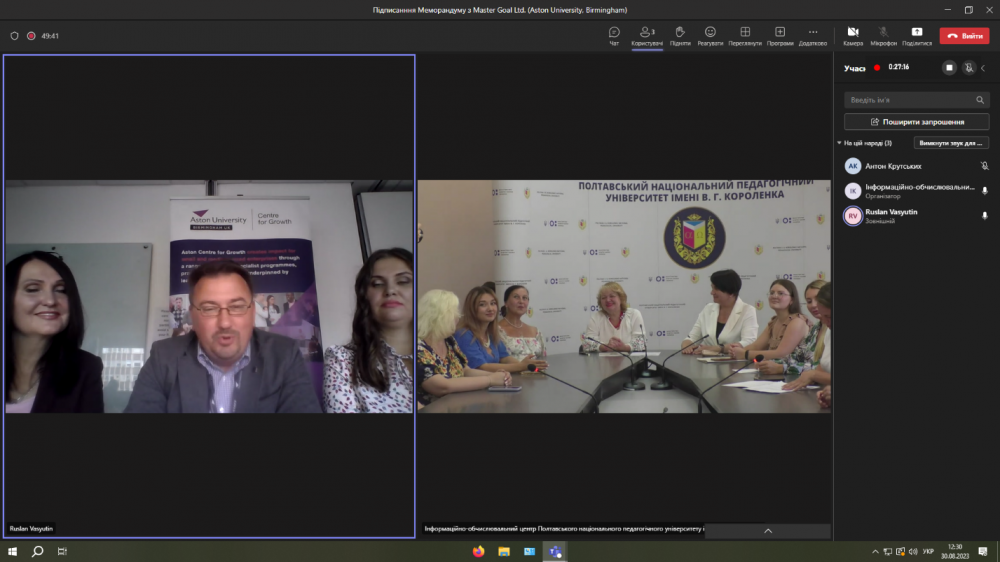This screenshot has width=1000, height=562.
Task: Open Firefox from the Windows taskbar
Action: [x=478, y=551]
